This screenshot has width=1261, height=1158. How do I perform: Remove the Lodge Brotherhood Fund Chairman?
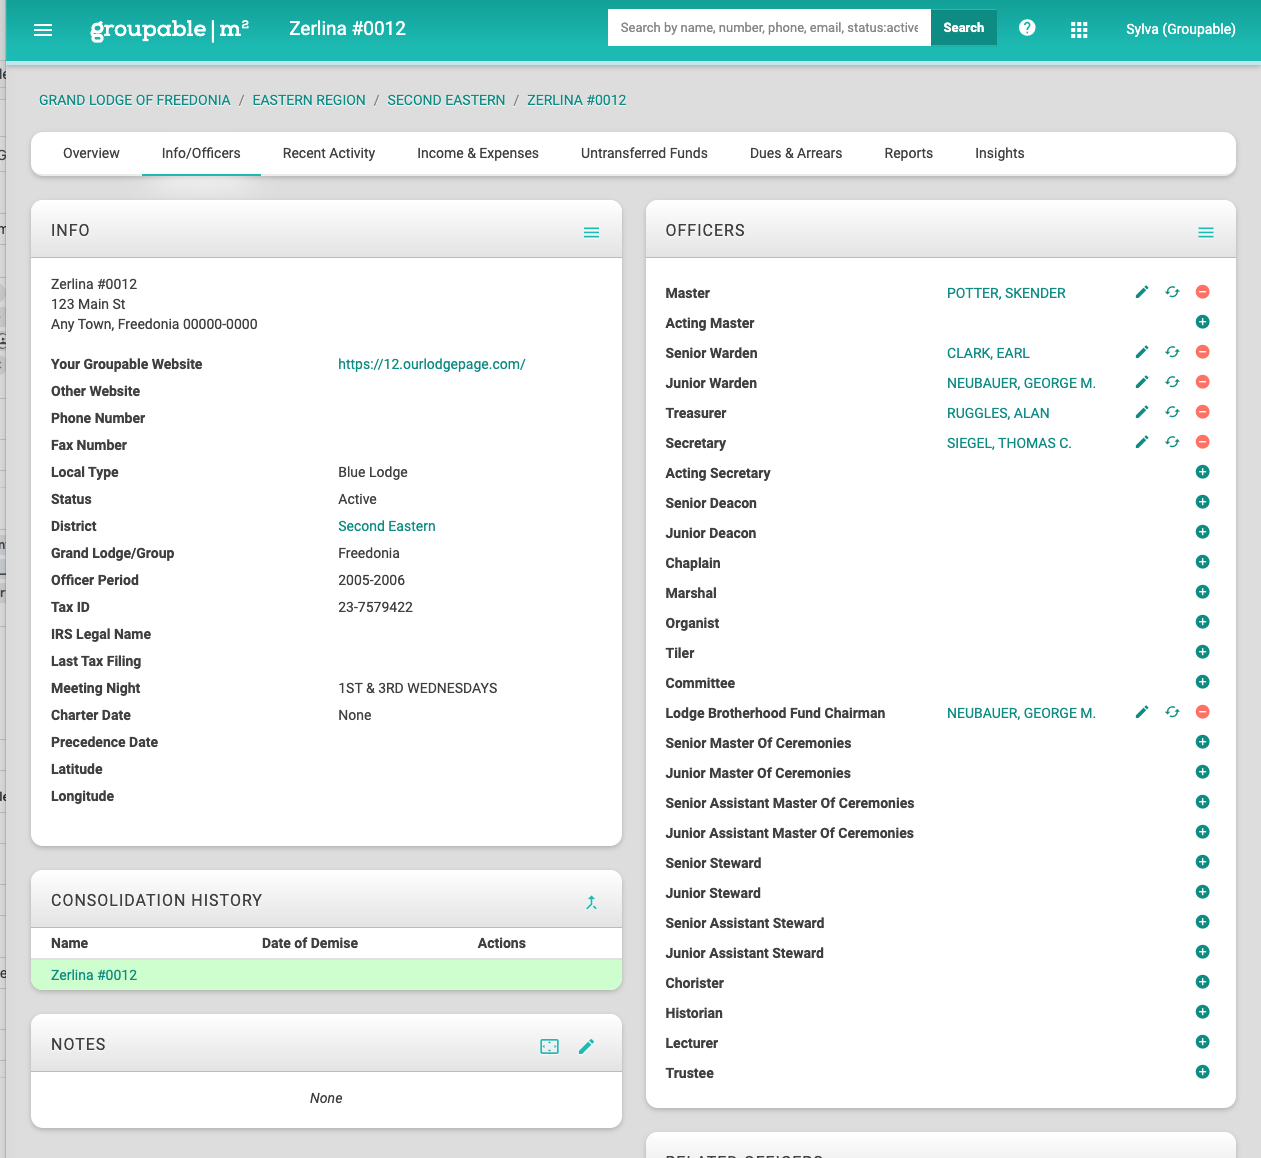tap(1203, 712)
